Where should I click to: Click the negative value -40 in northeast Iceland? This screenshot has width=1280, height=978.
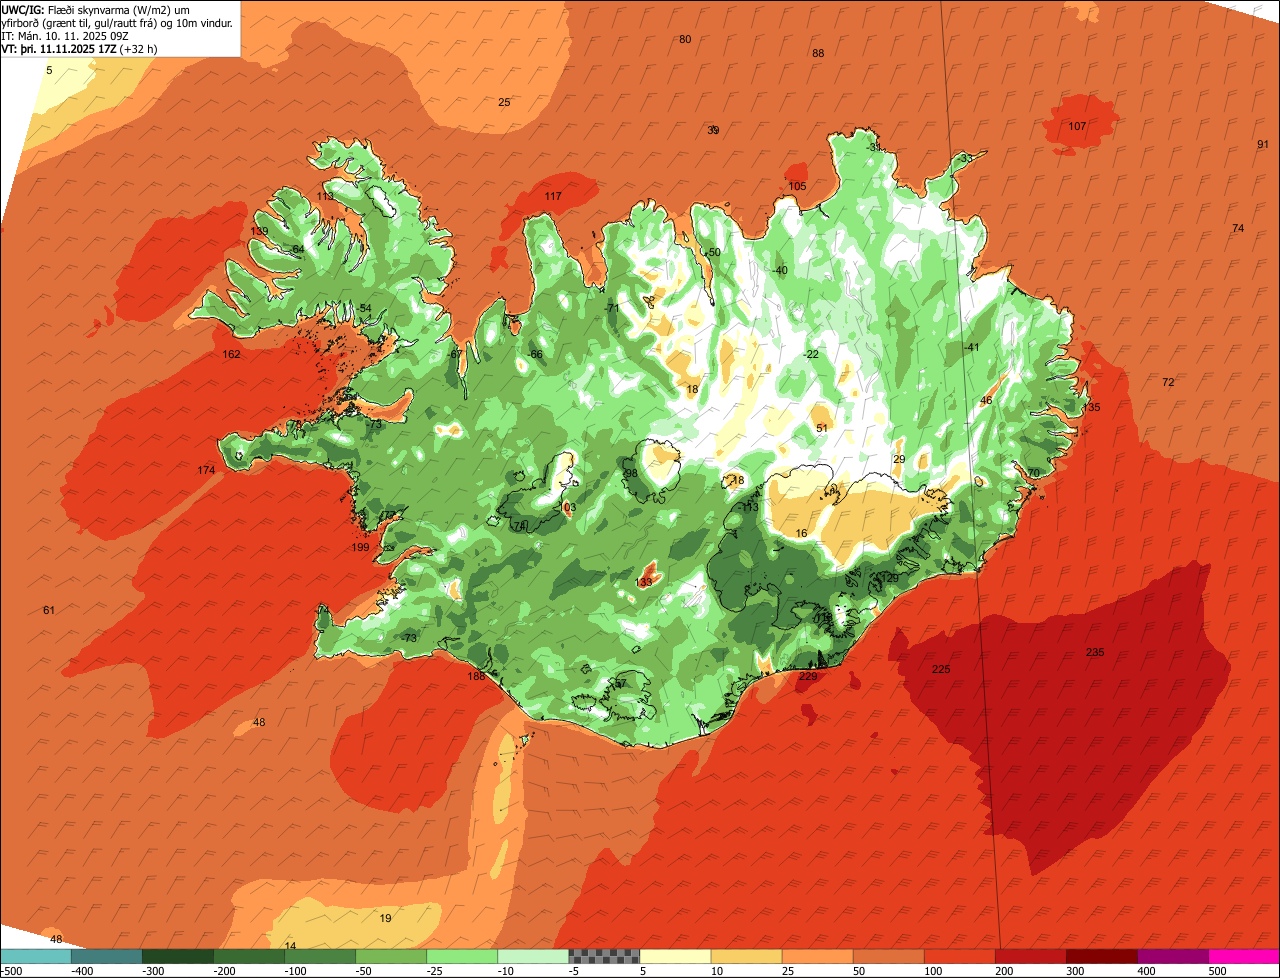coord(780,270)
